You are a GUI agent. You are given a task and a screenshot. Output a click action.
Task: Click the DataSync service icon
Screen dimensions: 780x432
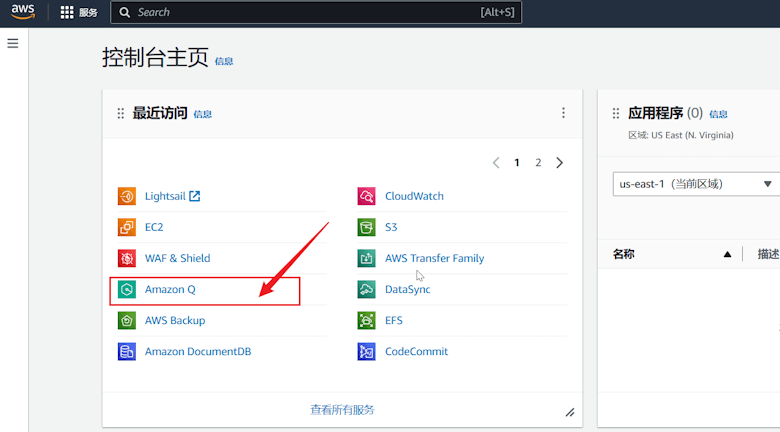(367, 289)
